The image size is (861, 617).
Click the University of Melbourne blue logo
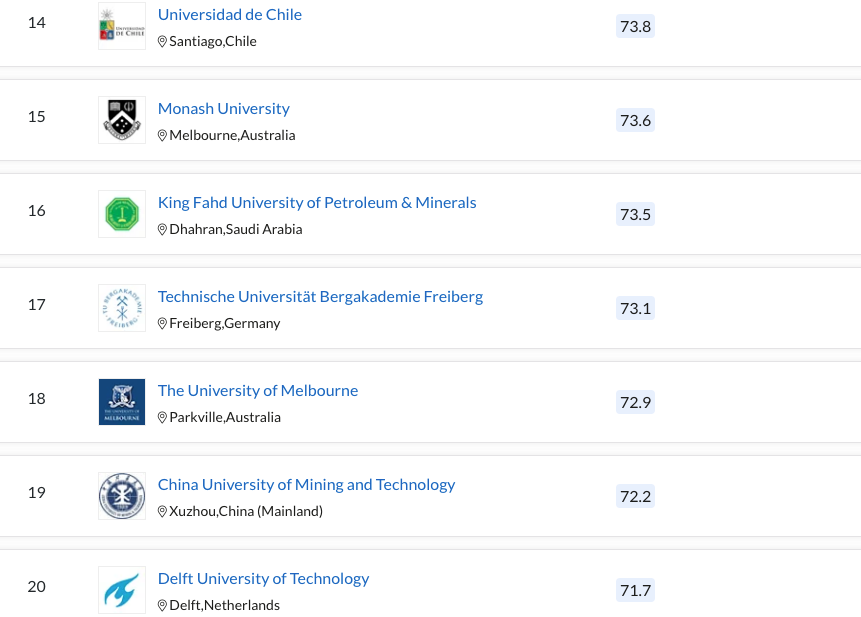(x=122, y=402)
